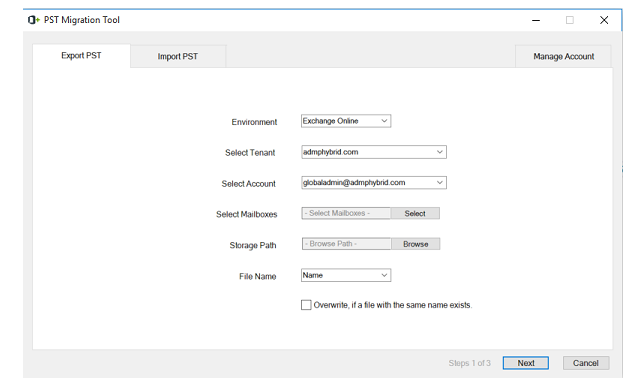Click Select button for mailboxes
The image size is (636, 389).
tap(415, 213)
